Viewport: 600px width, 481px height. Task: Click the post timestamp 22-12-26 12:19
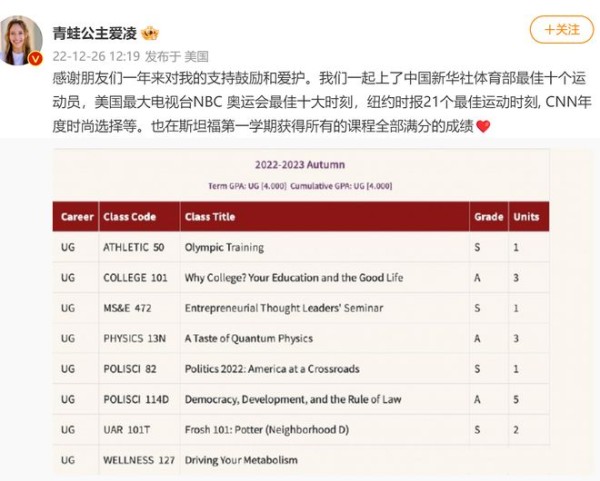(x=96, y=57)
